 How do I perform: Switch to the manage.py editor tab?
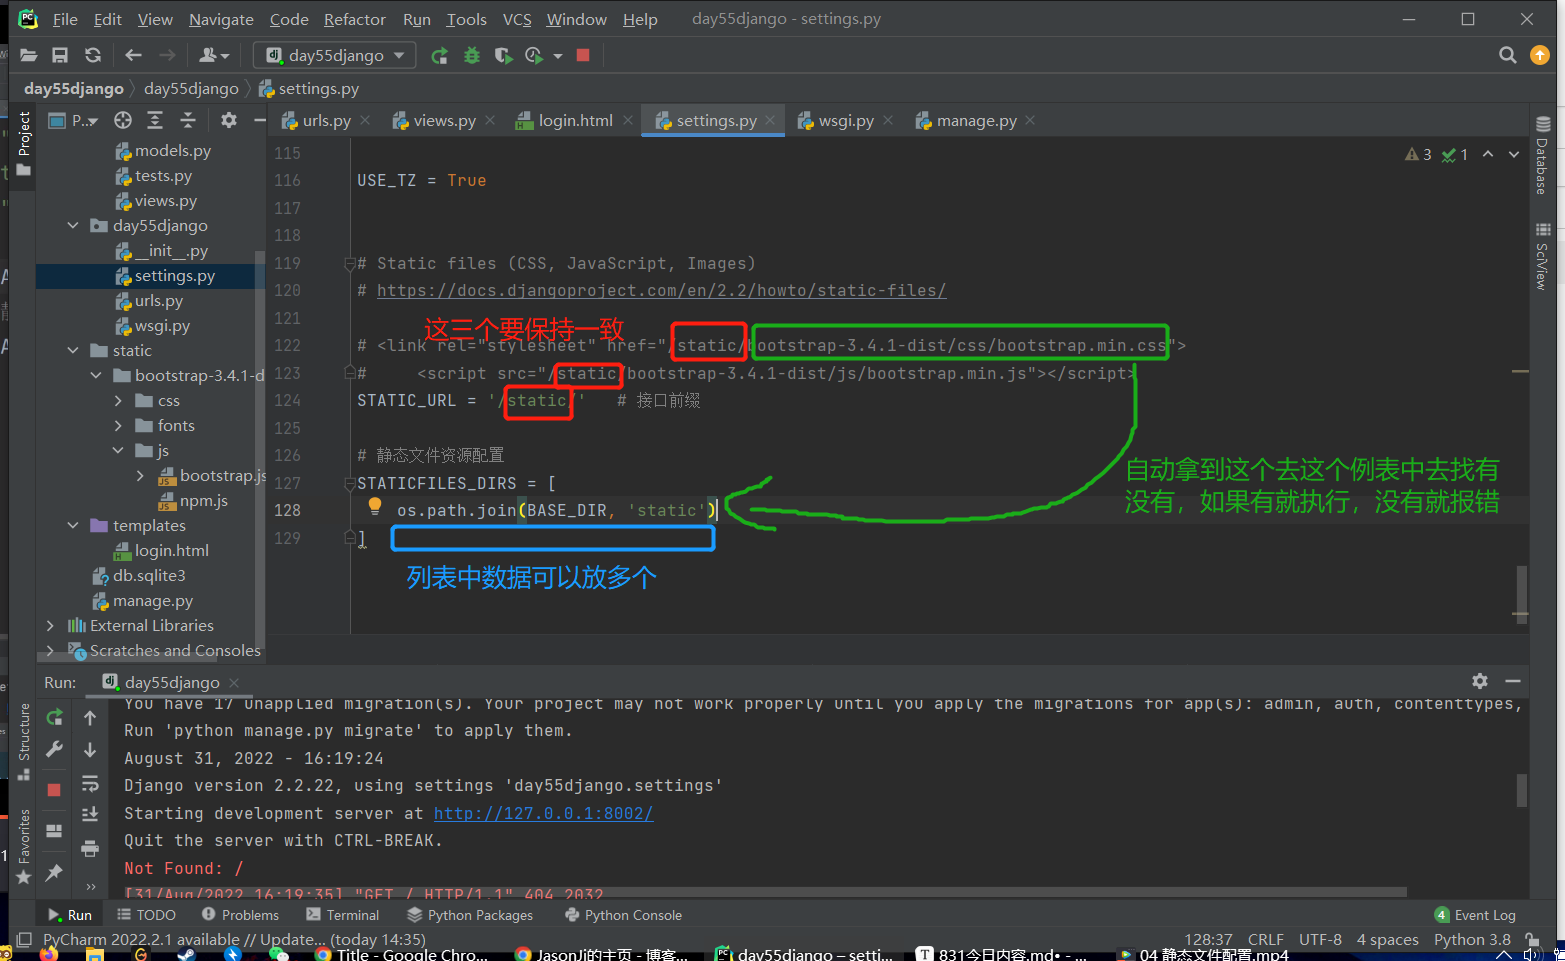point(976,120)
